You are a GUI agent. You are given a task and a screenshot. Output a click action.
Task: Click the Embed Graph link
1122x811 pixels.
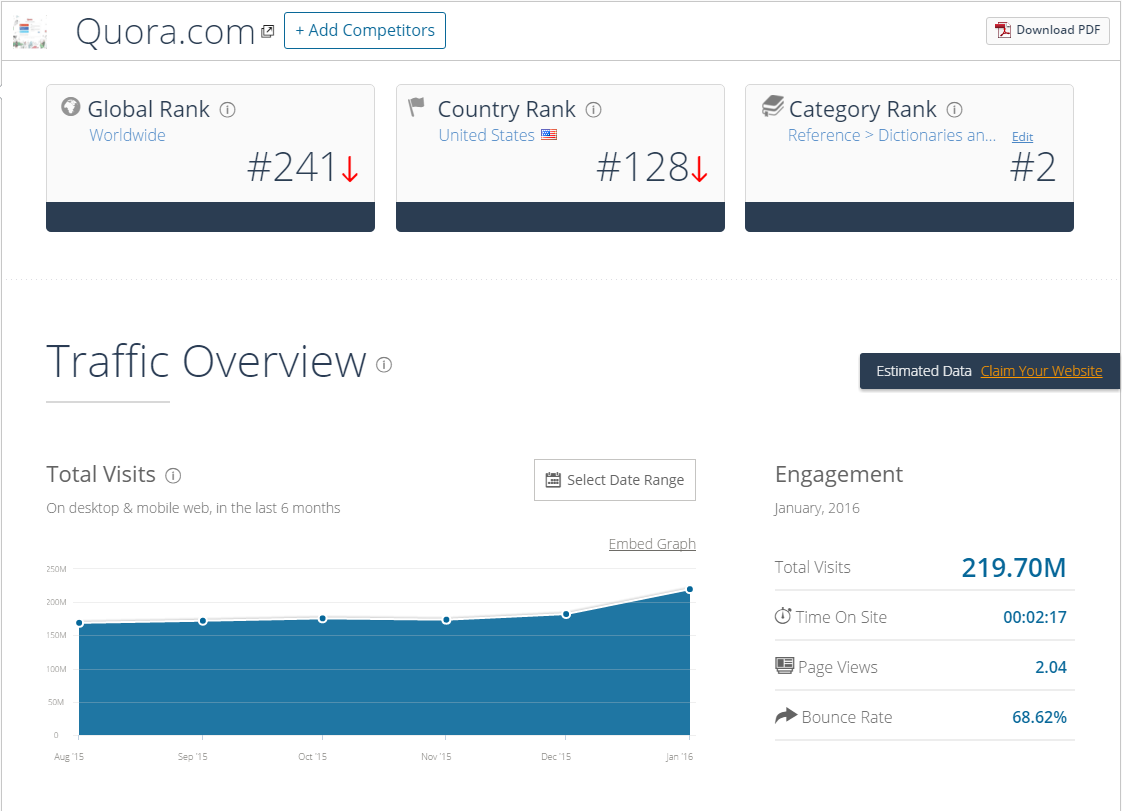[652, 544]
